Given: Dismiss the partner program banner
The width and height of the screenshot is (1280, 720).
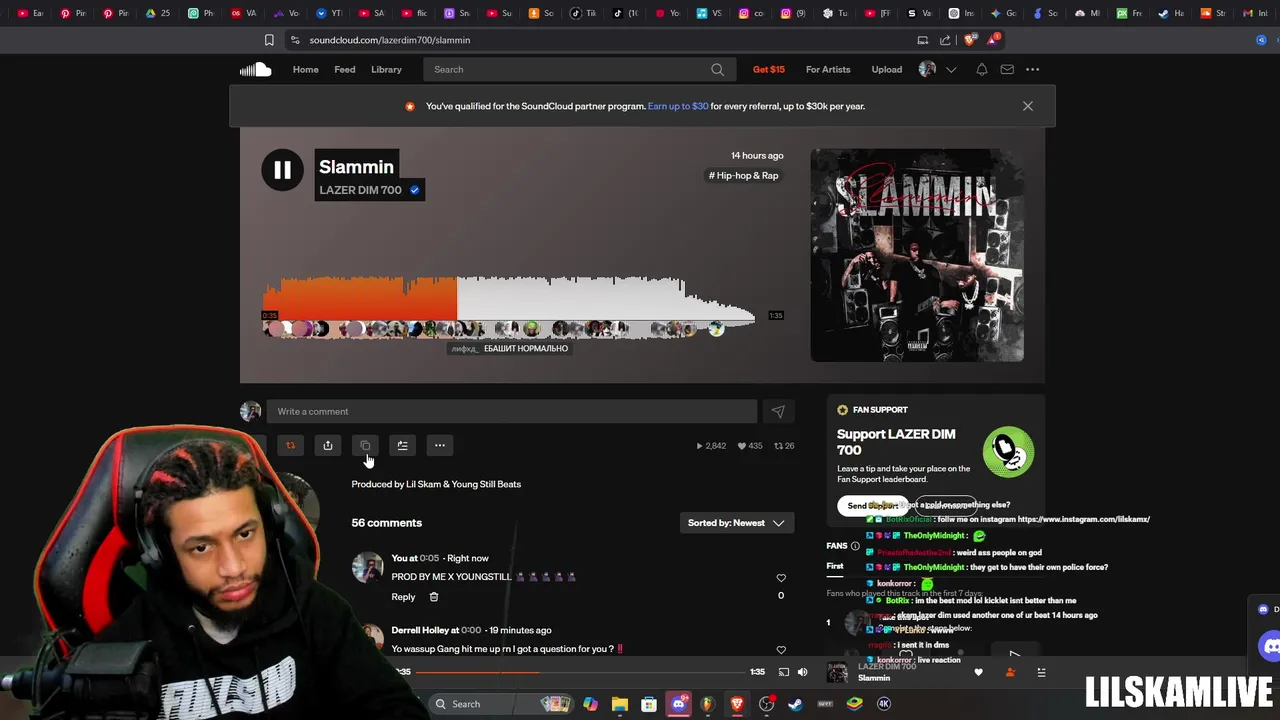Looking at the screenshot, I should pyautogui.click(x=1027, y=106).
